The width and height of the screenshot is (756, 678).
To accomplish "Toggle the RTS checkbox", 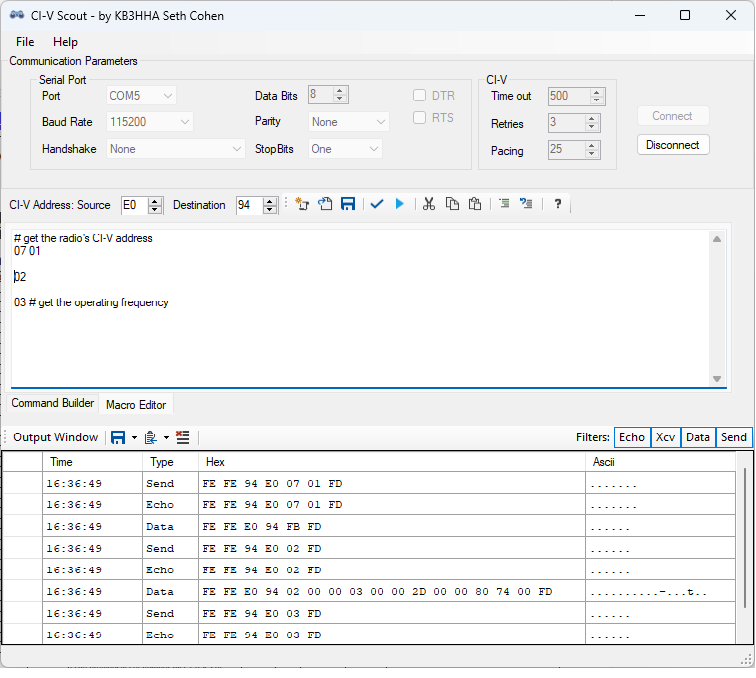I will (419, 118).
